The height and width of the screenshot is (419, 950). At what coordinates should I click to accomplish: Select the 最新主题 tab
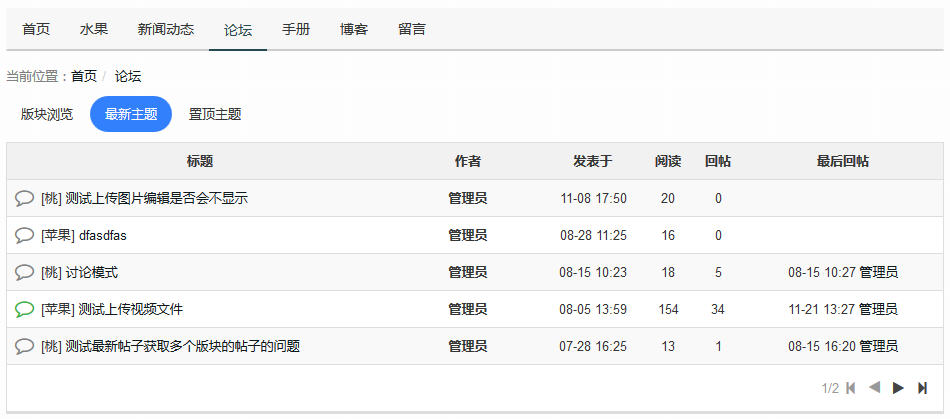click(131, 114)
